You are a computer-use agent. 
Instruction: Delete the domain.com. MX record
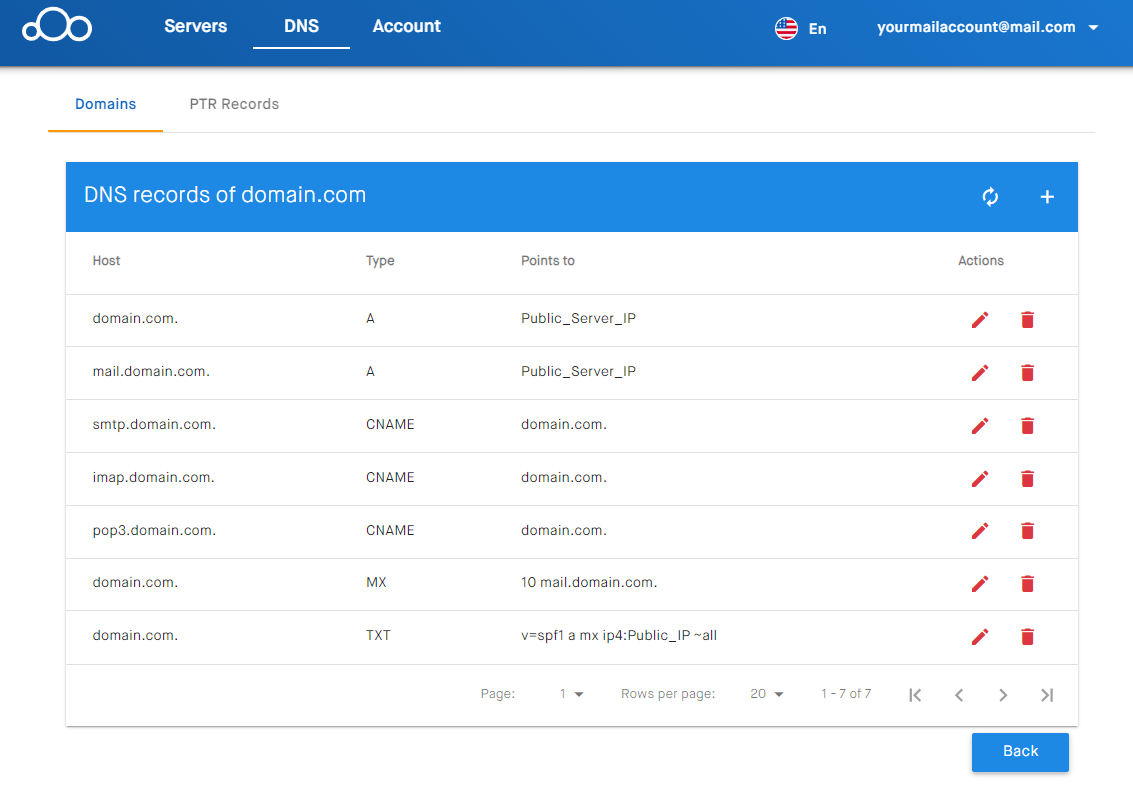[1027, 584]
